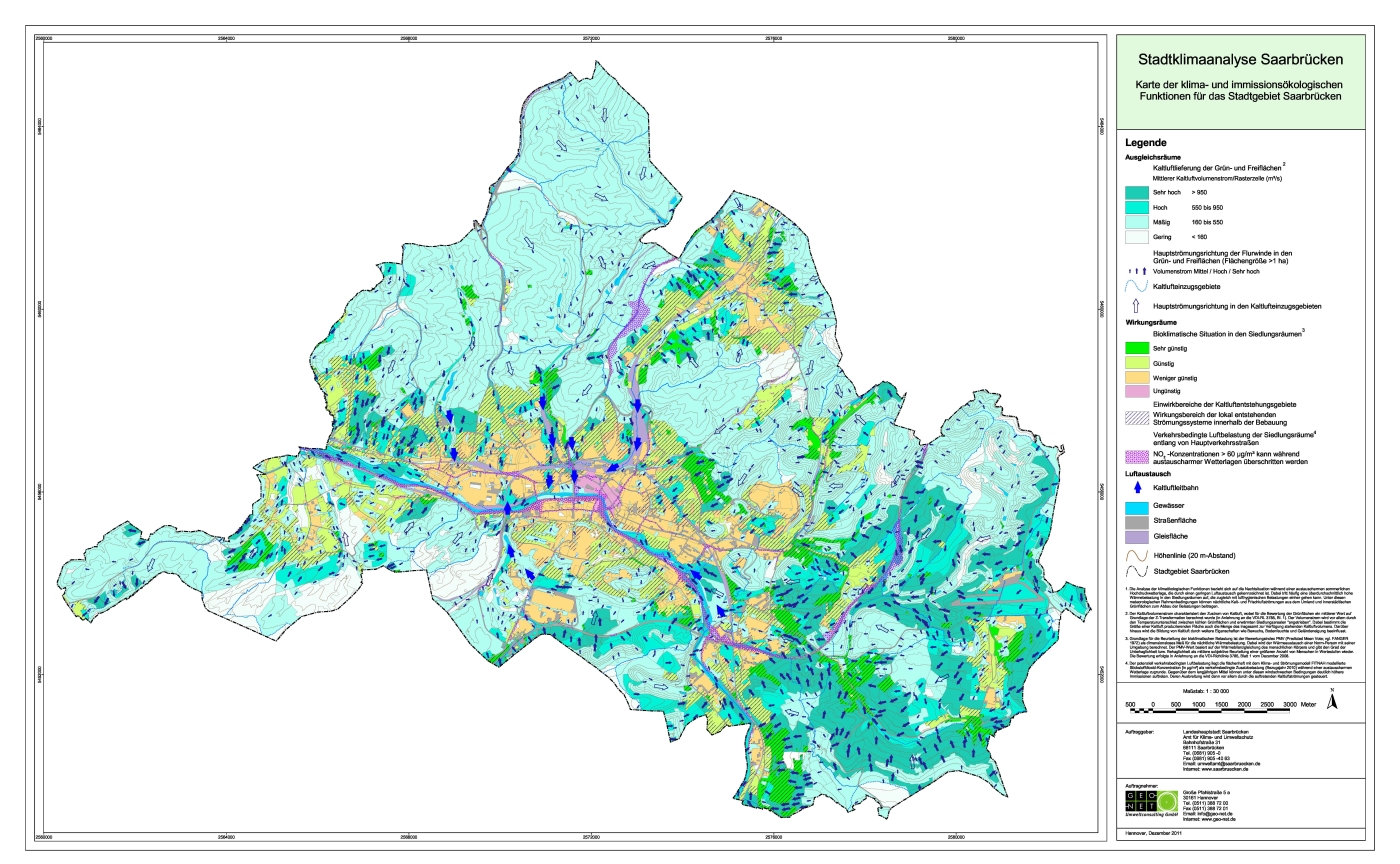This screenshot has height=864, width=1400.
Task: Click the north arrow compass symbol
Action: pyautogui.click(x=1332, y=701)
